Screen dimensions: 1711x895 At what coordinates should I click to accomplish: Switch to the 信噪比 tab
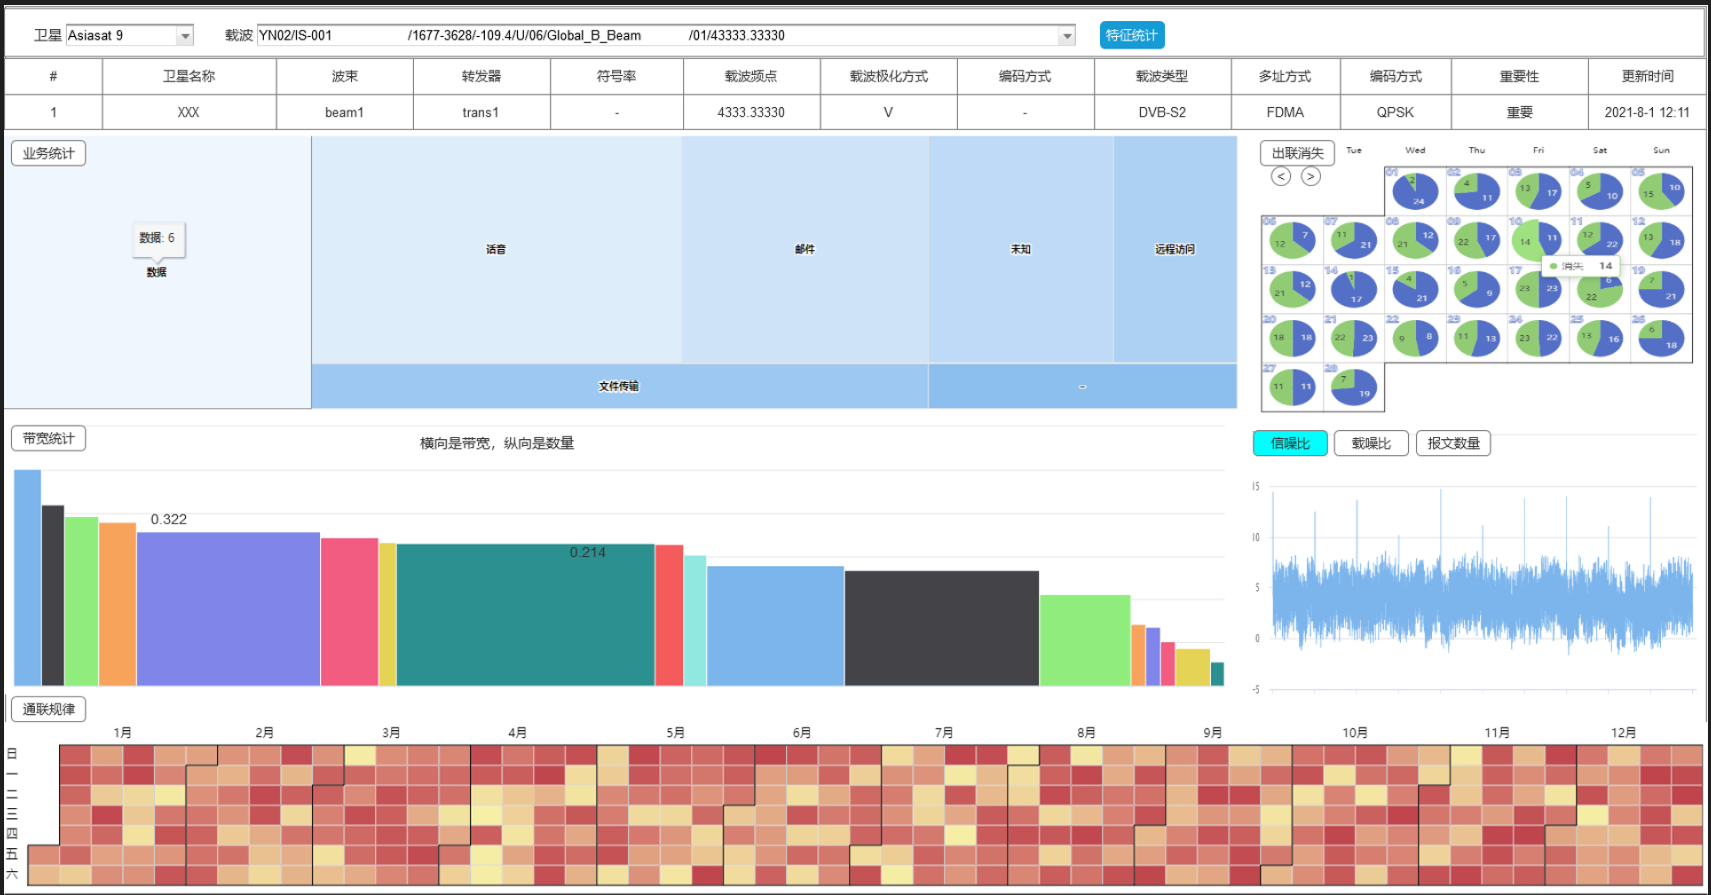point(1290,443)
